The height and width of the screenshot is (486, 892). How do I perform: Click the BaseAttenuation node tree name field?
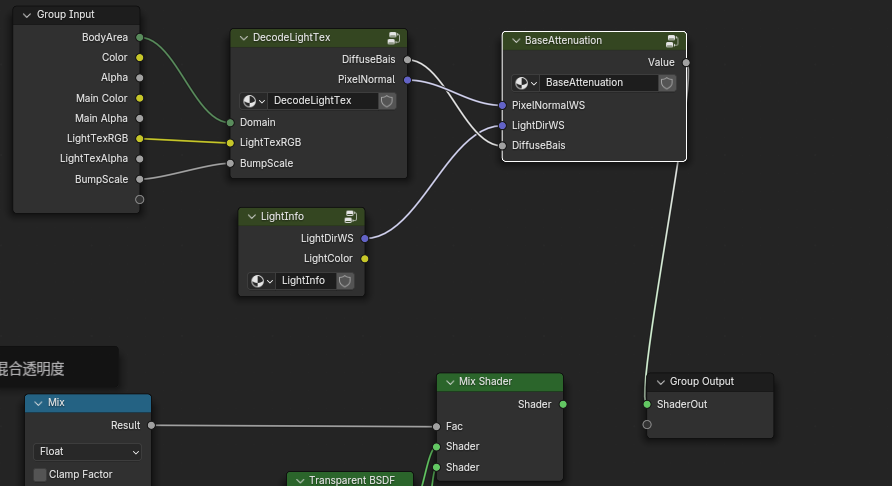click(597, 83)
